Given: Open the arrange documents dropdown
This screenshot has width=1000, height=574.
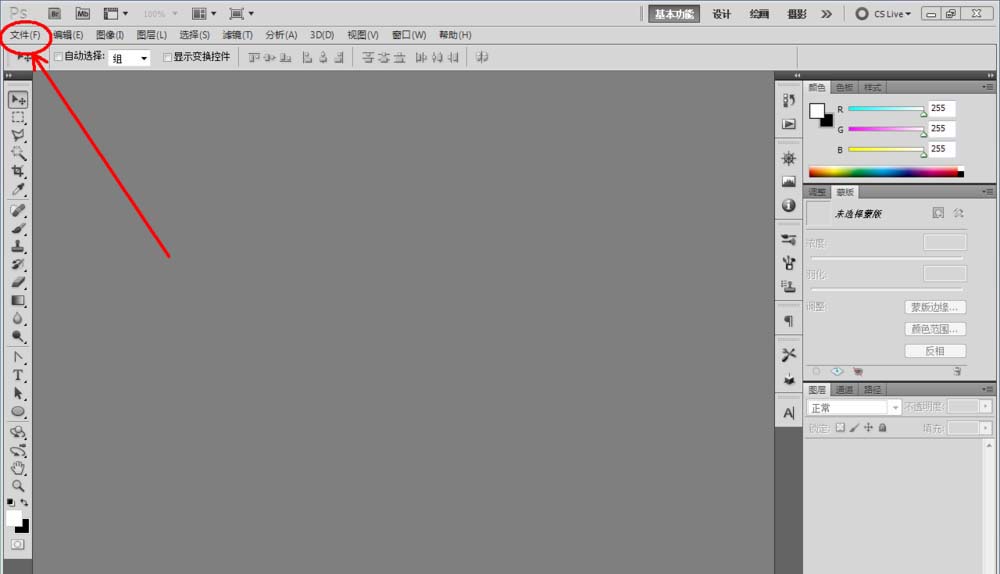Looking at the screenshot, I should 205,13.
